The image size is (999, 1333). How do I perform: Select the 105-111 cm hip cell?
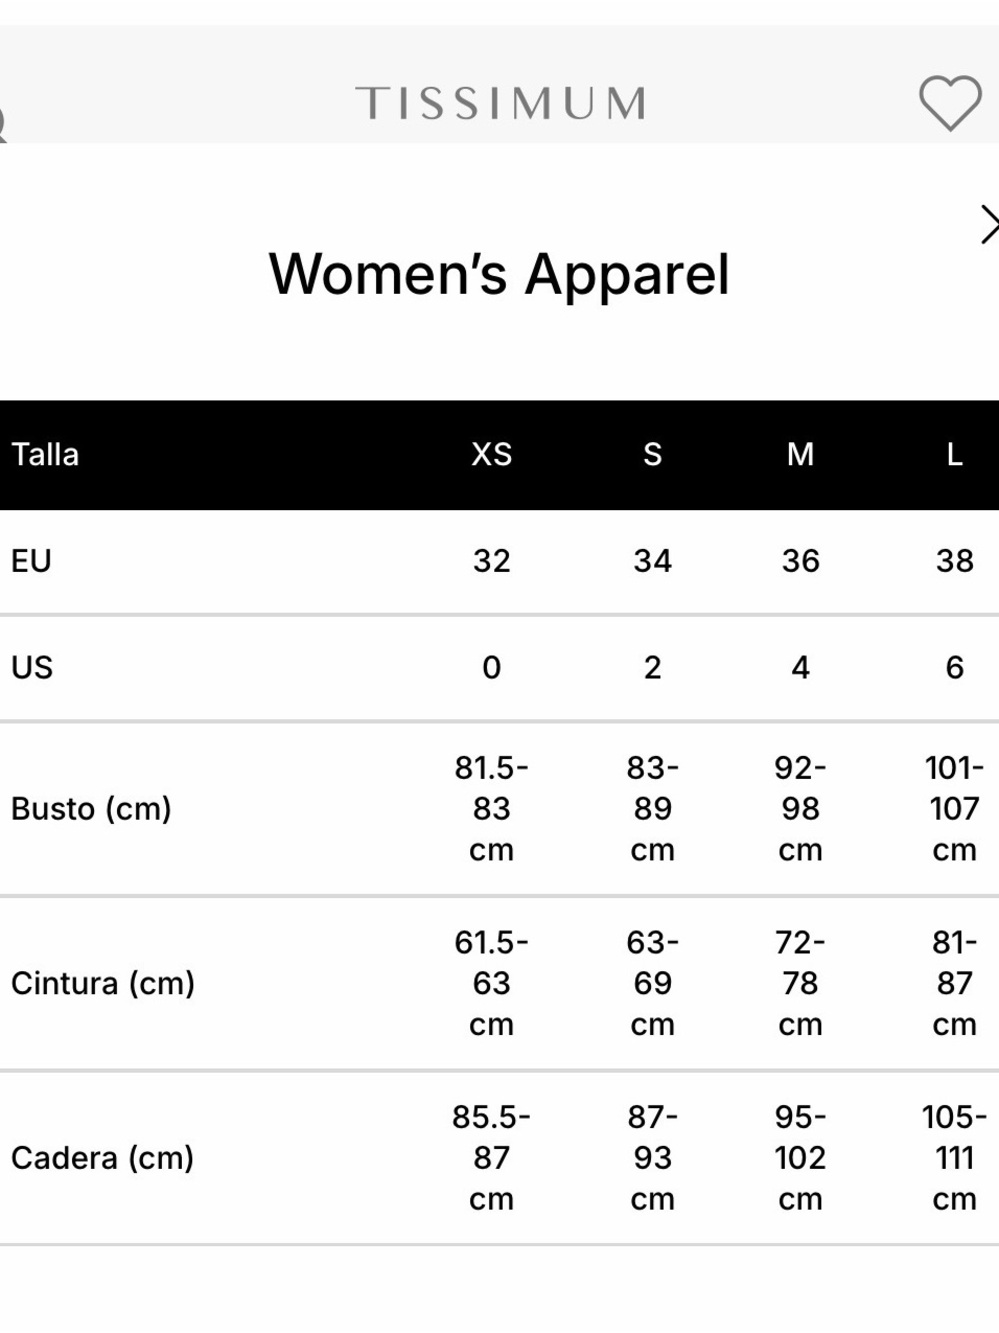[x=954, y=1158]
